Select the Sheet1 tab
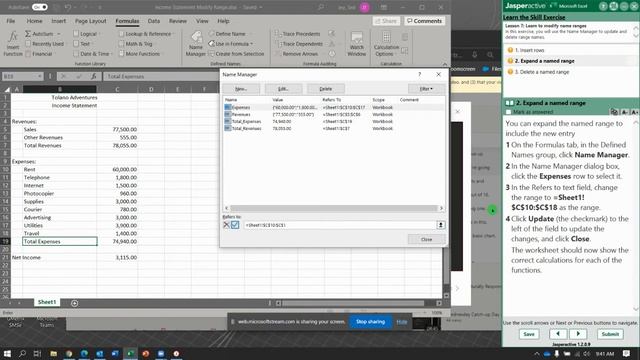The image size is (640, 360). [47, 302]
